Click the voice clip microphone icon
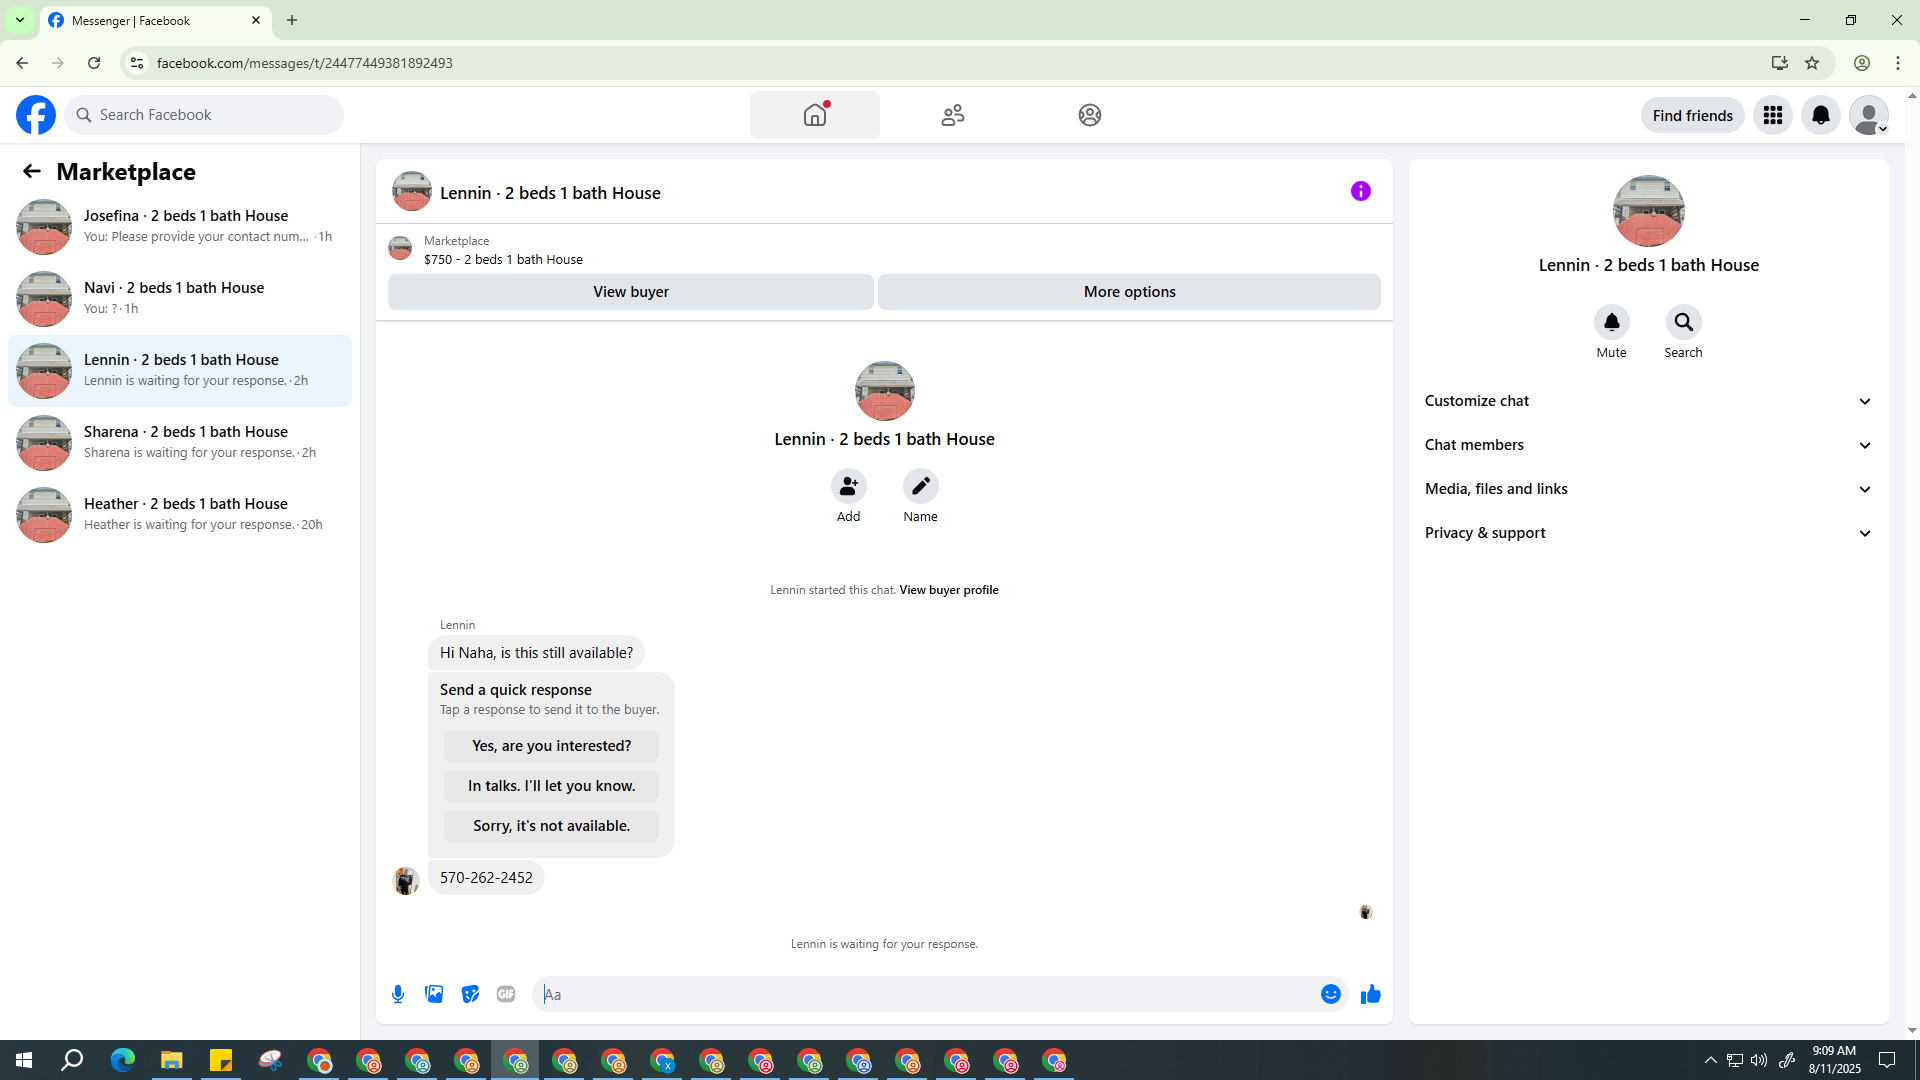 pyautogui.click(x=398, y=994)
